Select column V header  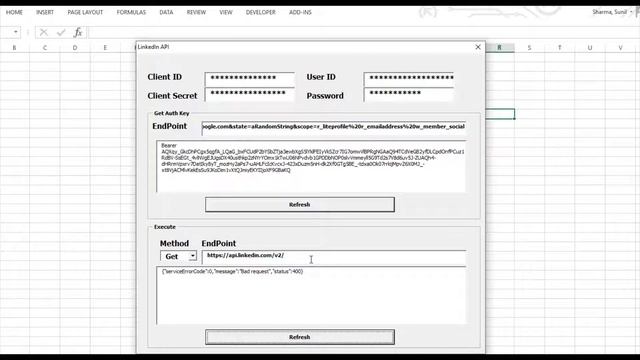620,48
